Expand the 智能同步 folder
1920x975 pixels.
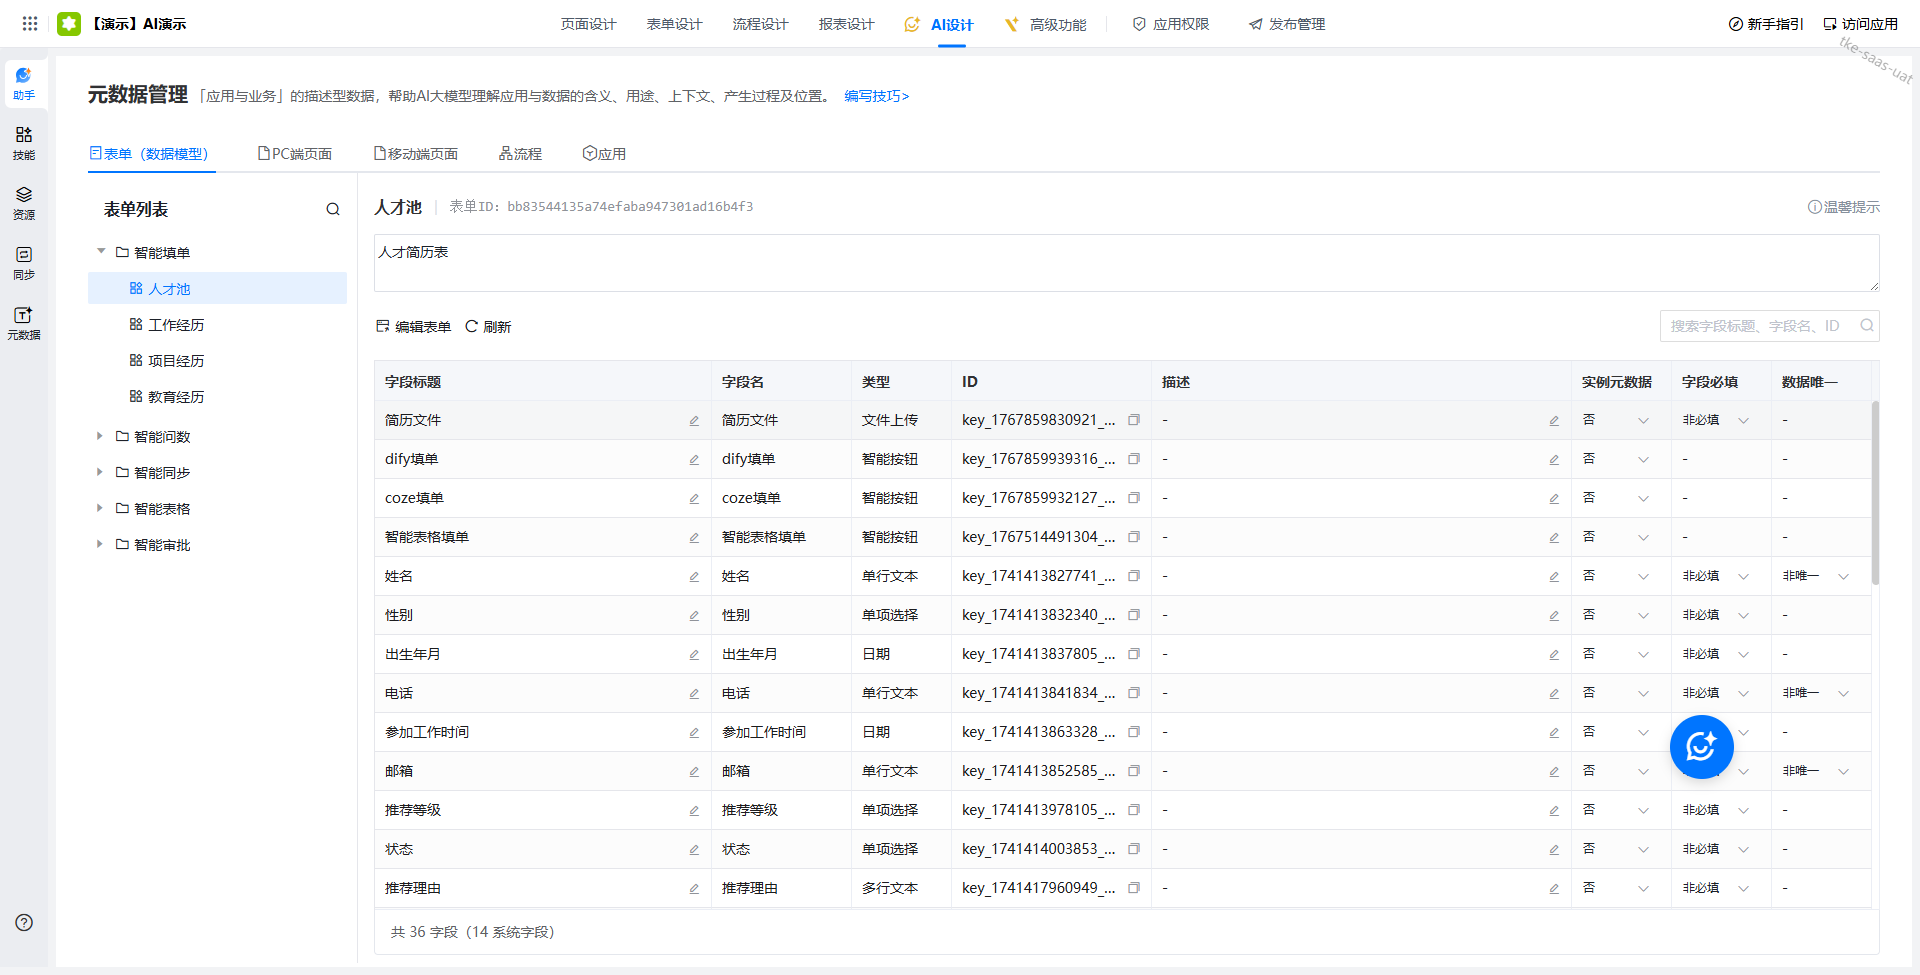tap(100, 472)
